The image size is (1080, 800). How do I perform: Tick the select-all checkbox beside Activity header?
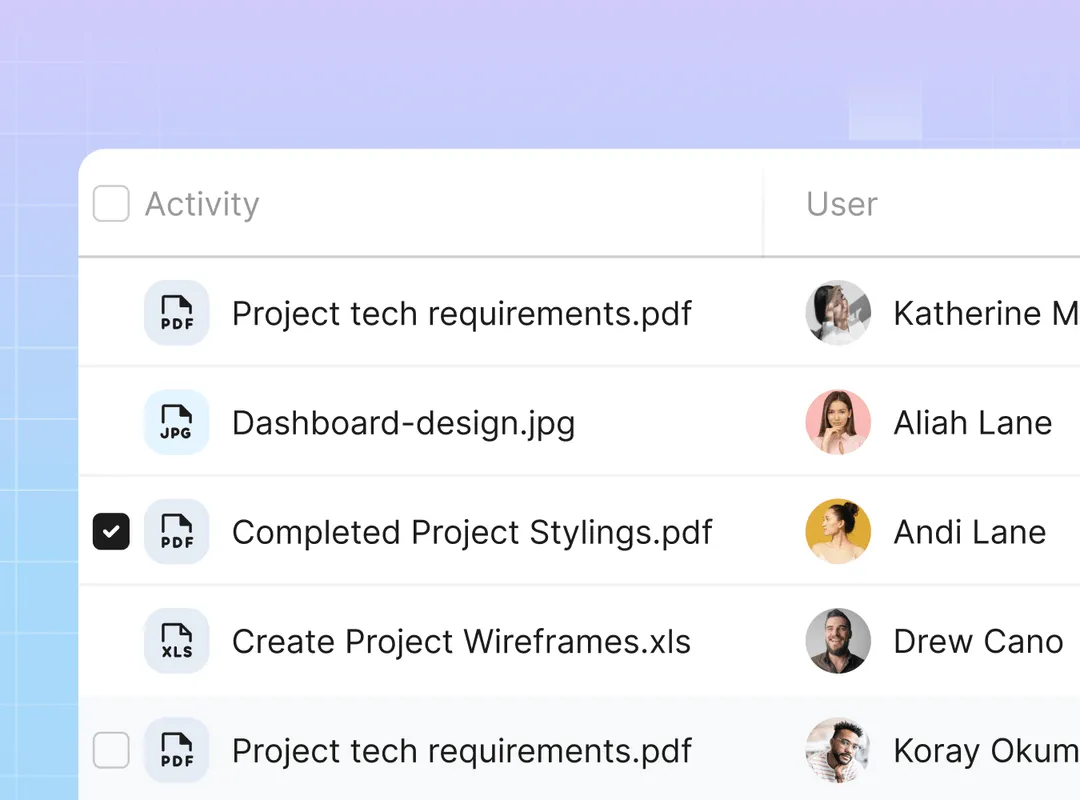coord(111,203)
